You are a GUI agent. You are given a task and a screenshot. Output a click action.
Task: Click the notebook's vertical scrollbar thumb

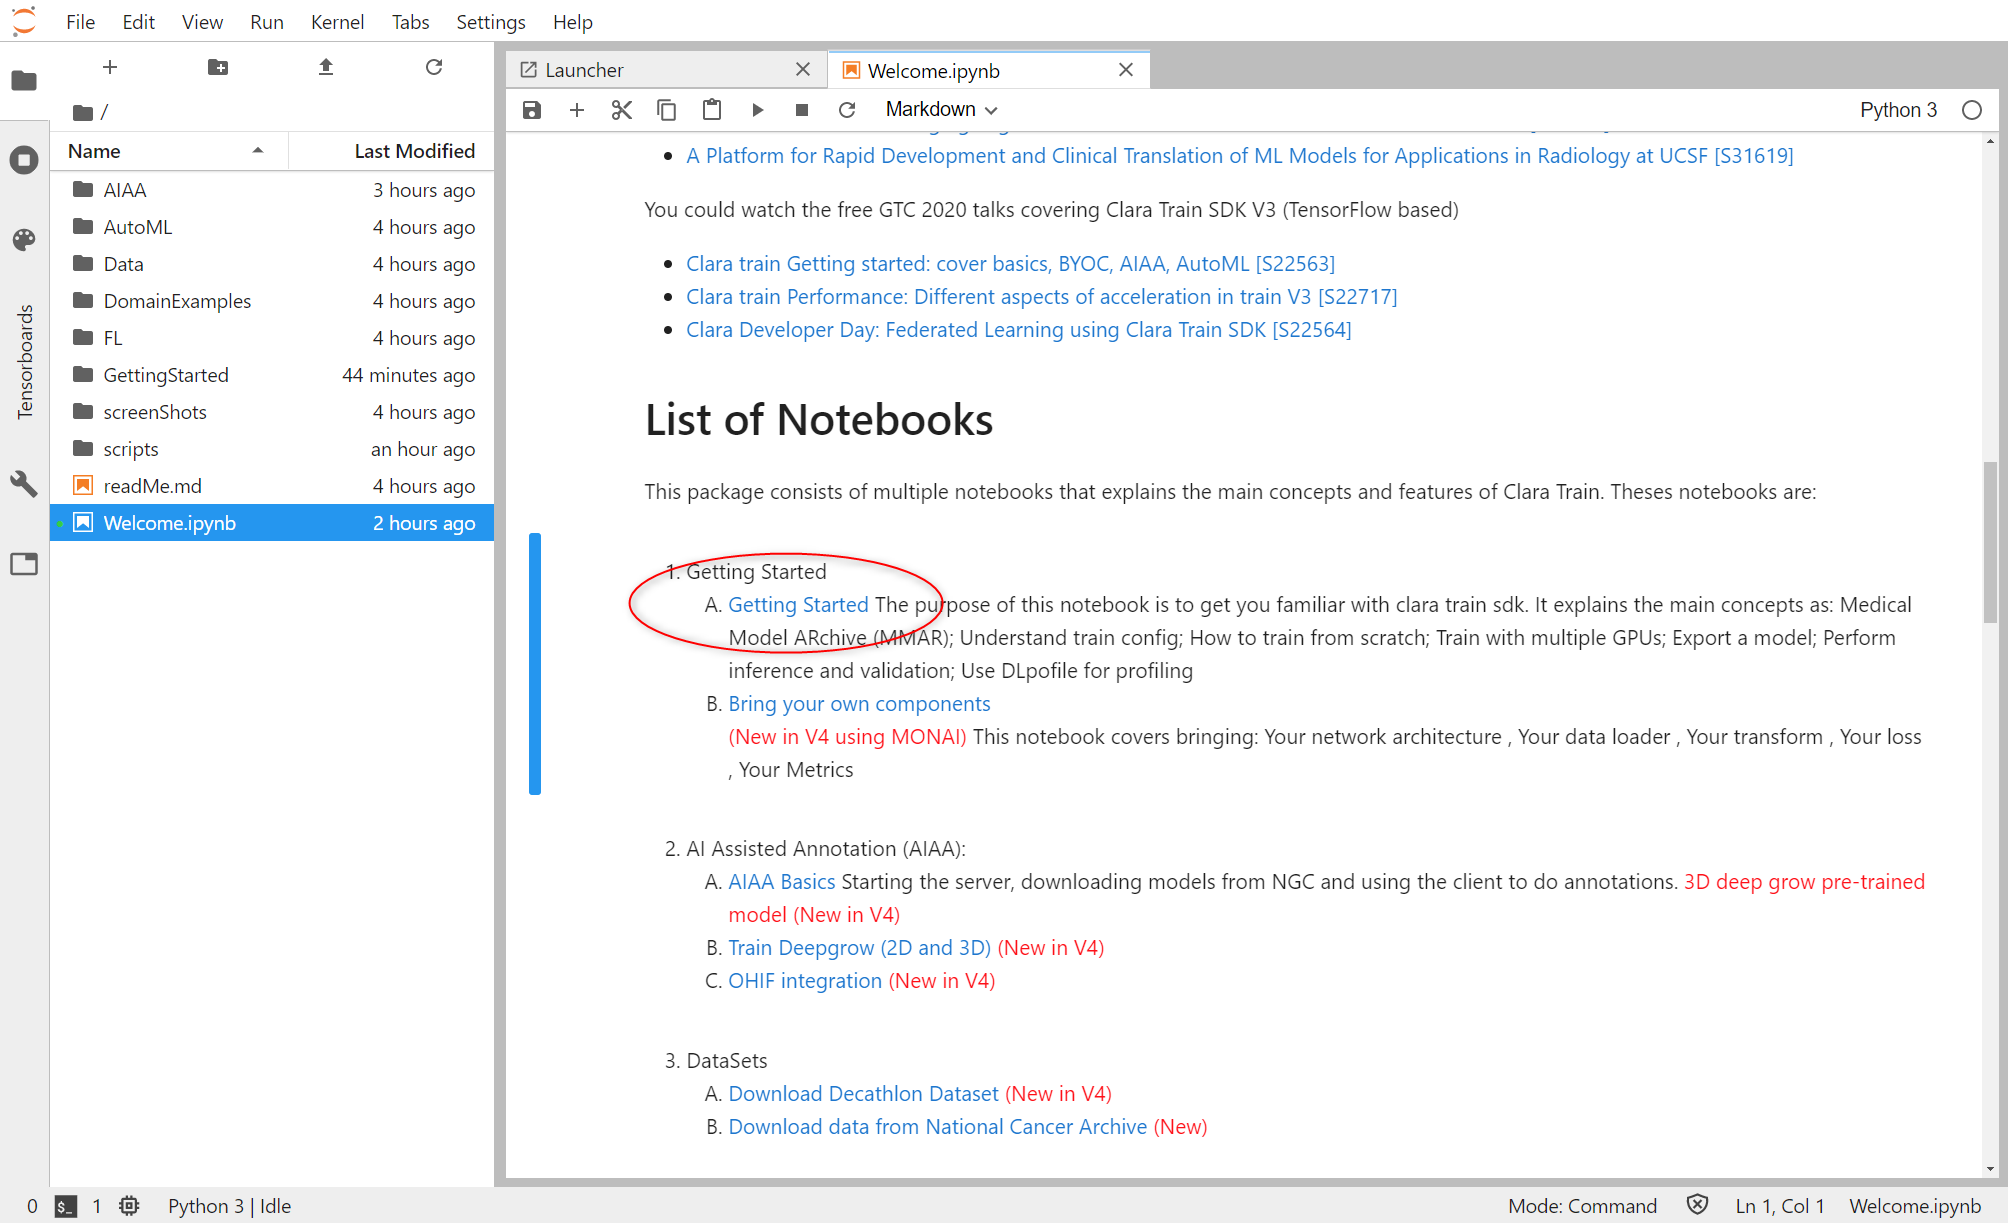click(1990, 541)
